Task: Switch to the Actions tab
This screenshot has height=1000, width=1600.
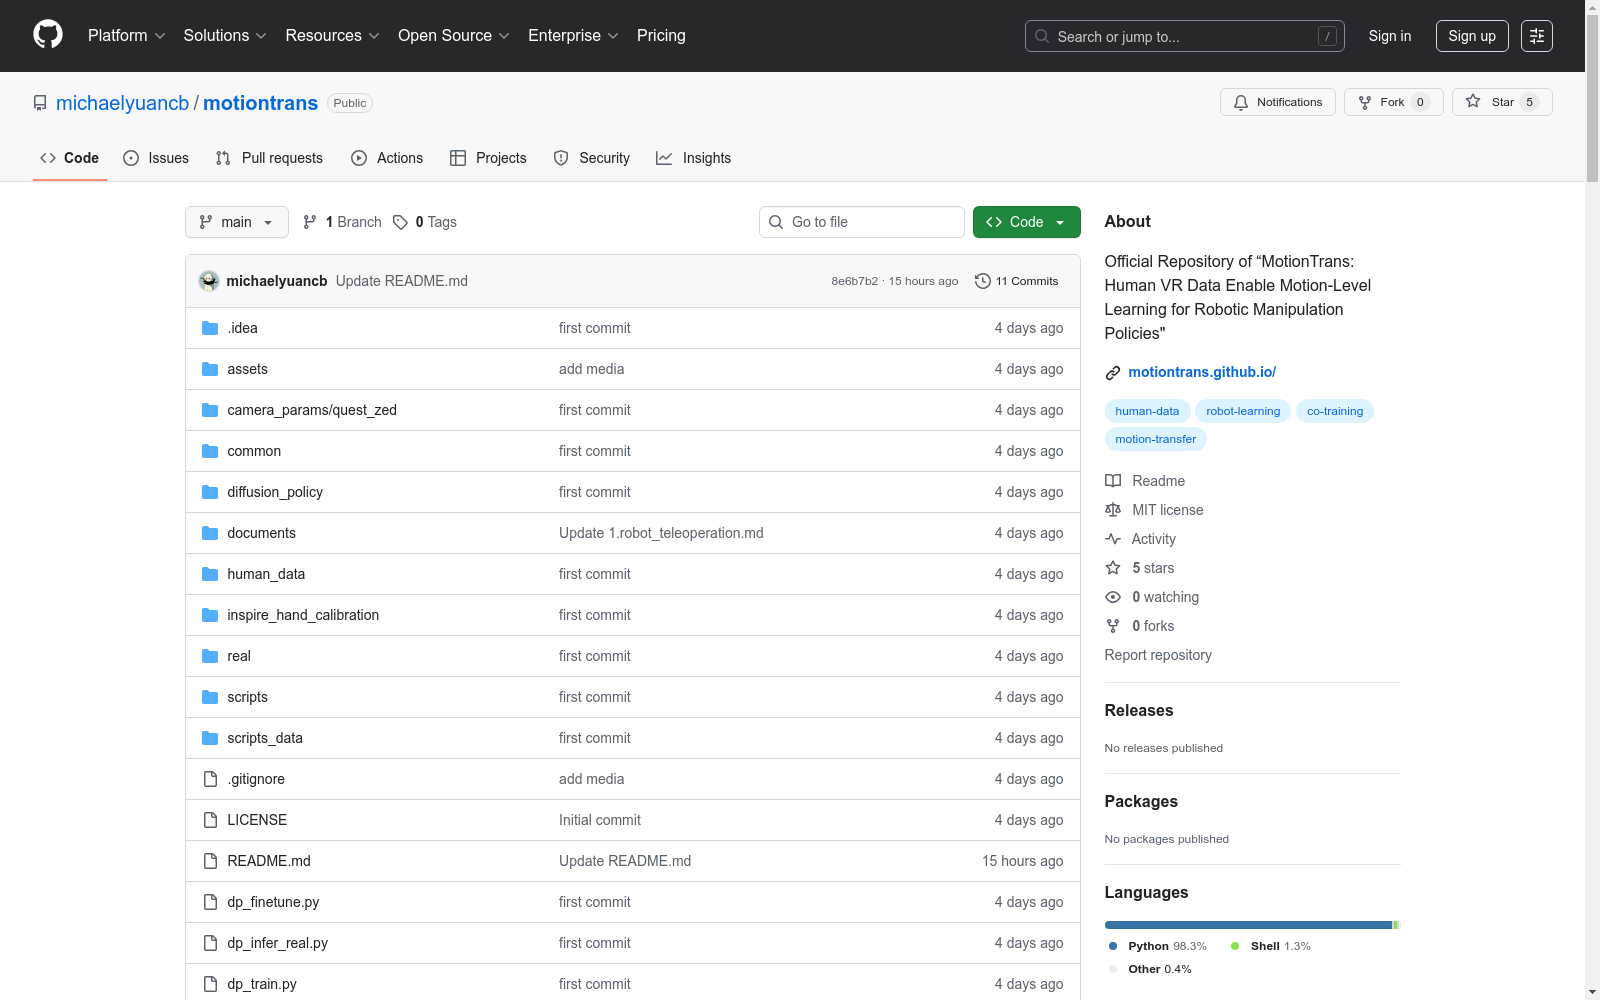Action: tap(387, 158)
